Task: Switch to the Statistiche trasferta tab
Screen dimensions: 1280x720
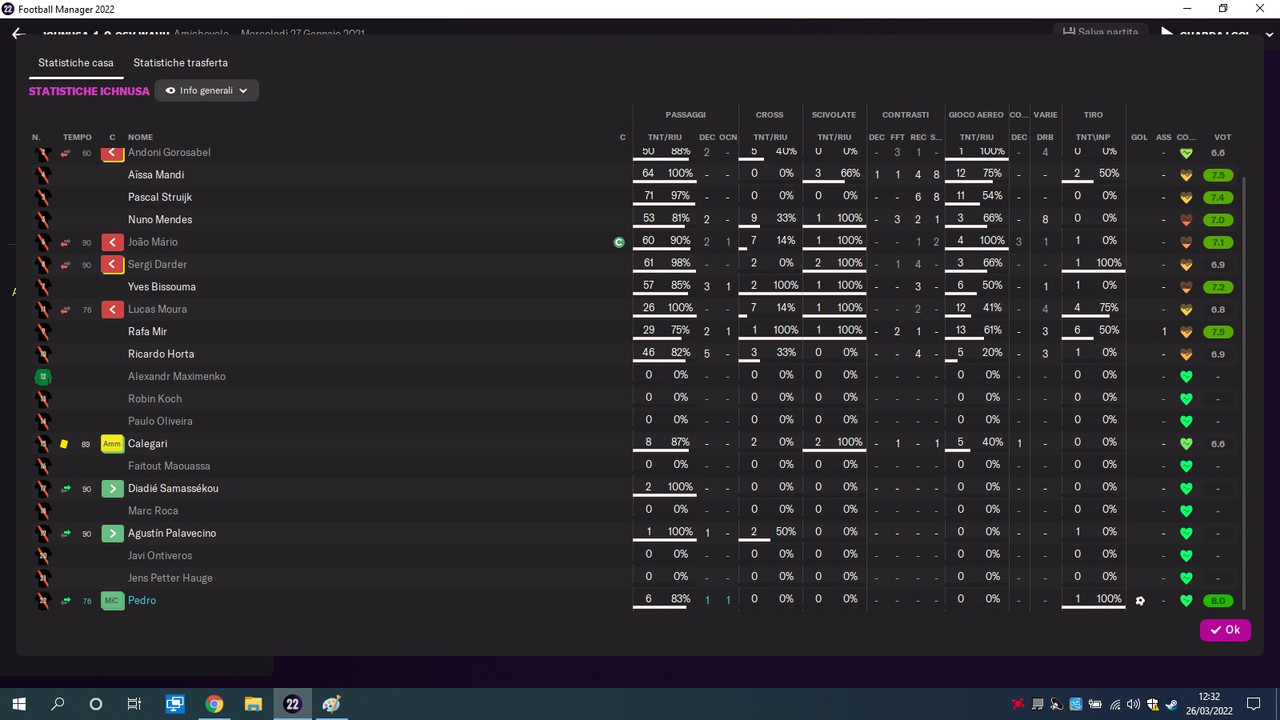Action: tap(181, 63)
